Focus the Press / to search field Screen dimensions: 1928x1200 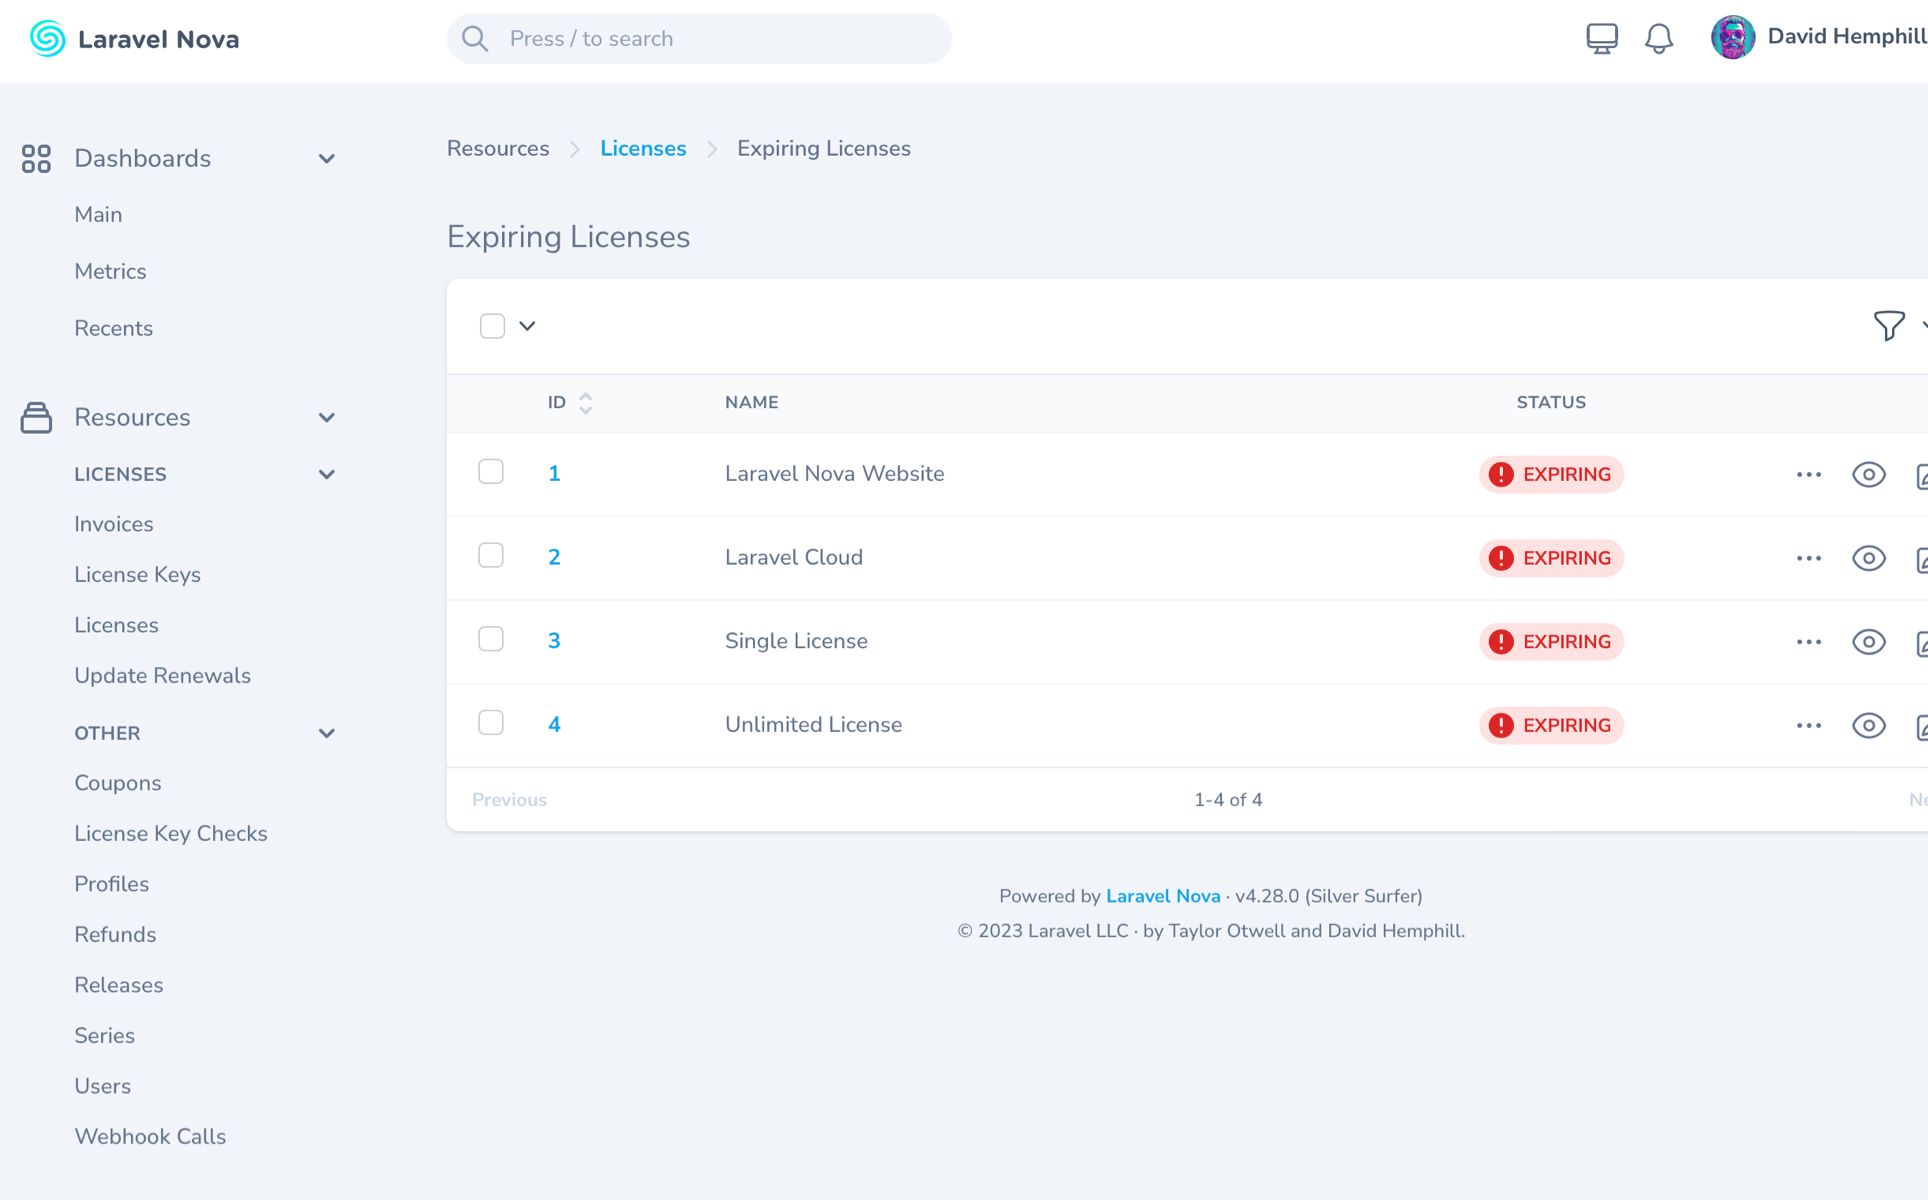coord(700,39)
